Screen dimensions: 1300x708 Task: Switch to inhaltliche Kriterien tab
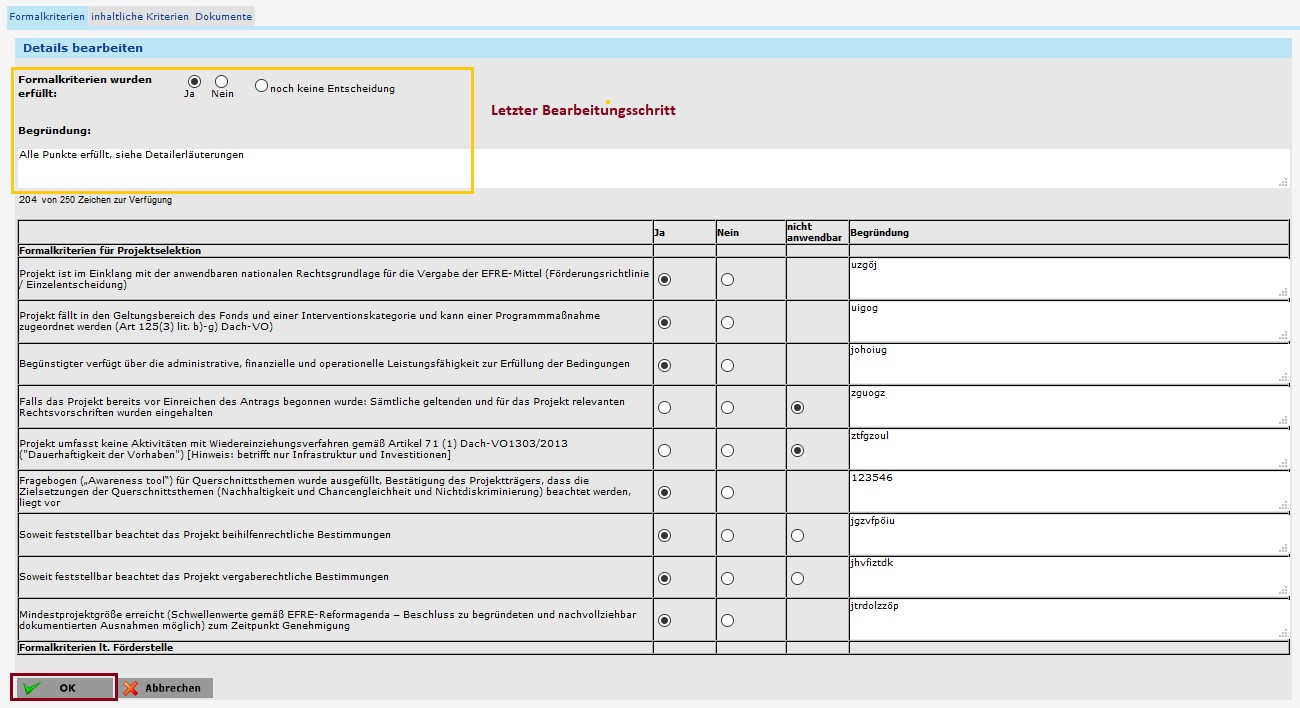[140, 16]
